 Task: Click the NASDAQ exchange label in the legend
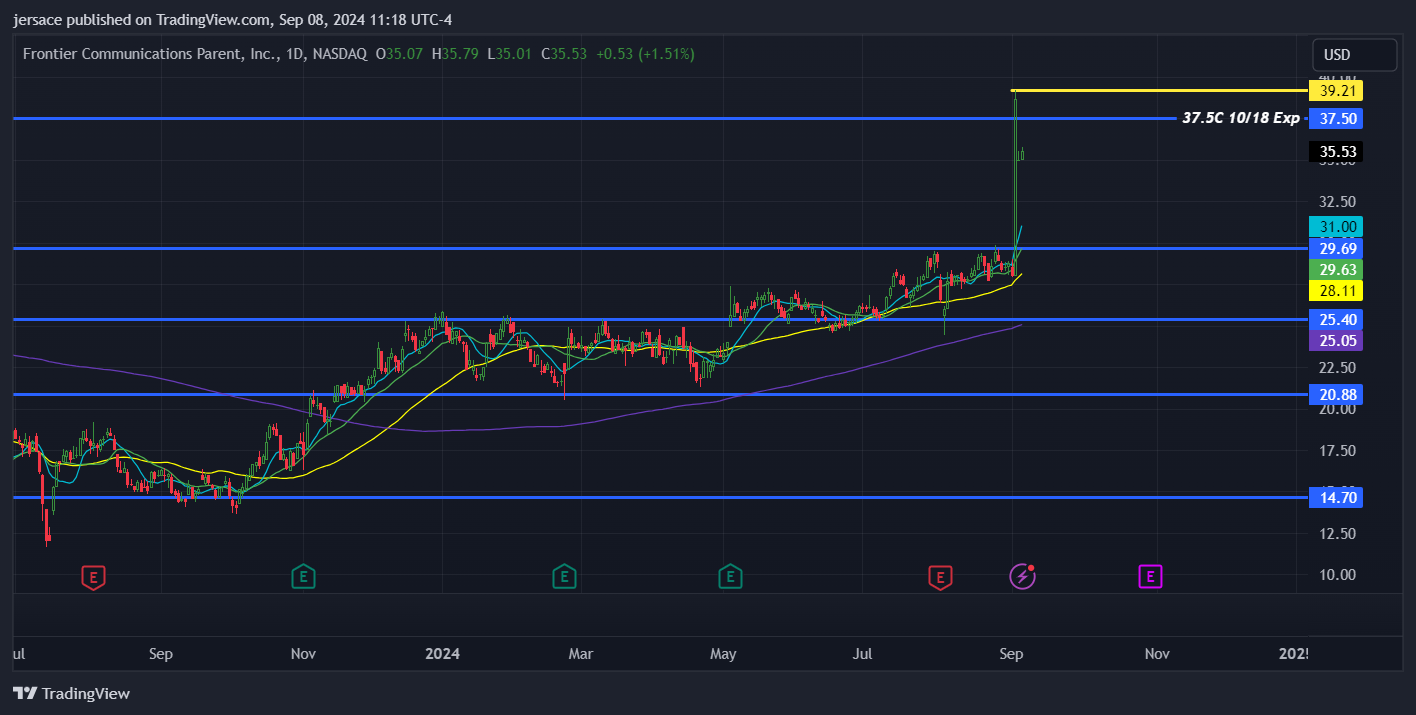[x=338, y=53]
